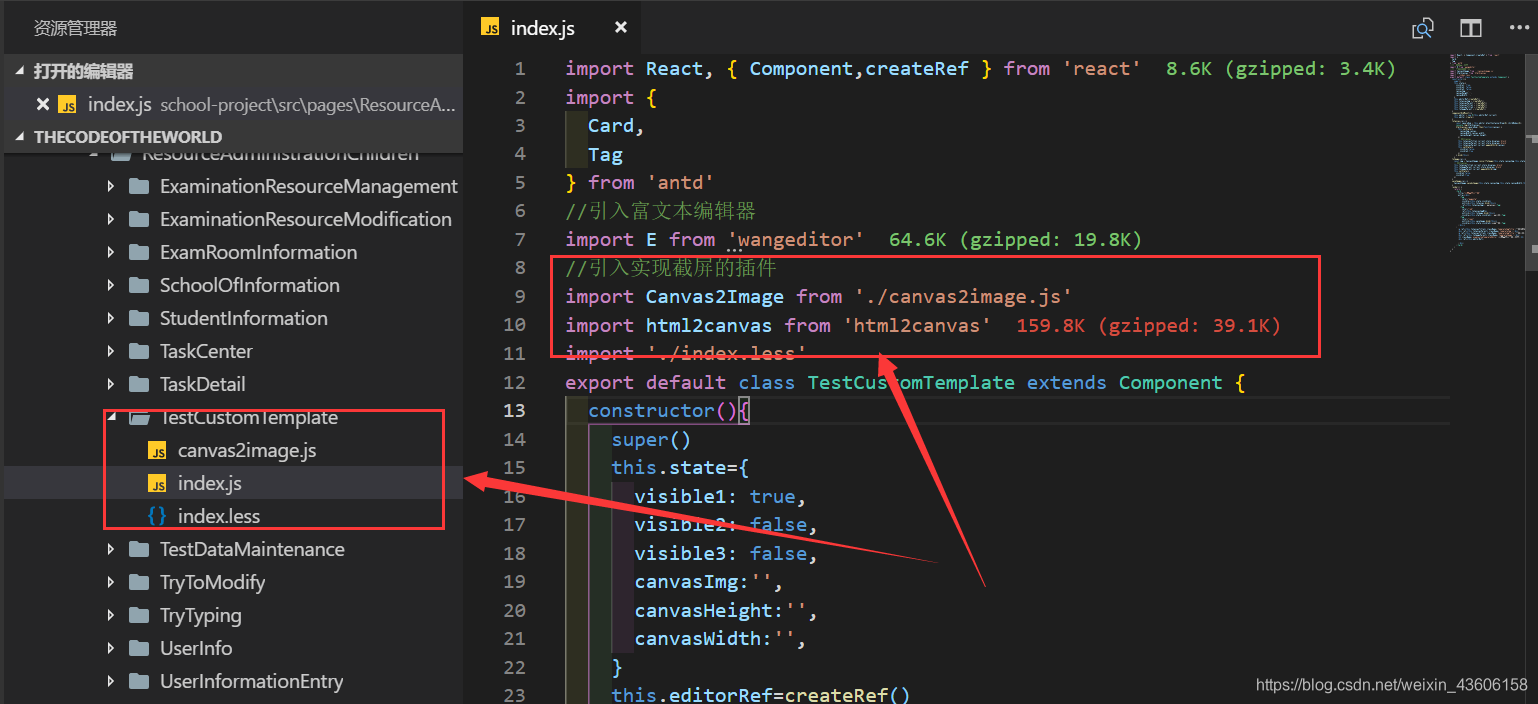Place cursor on 'wangeditor' import string

(x=795, y=239)
